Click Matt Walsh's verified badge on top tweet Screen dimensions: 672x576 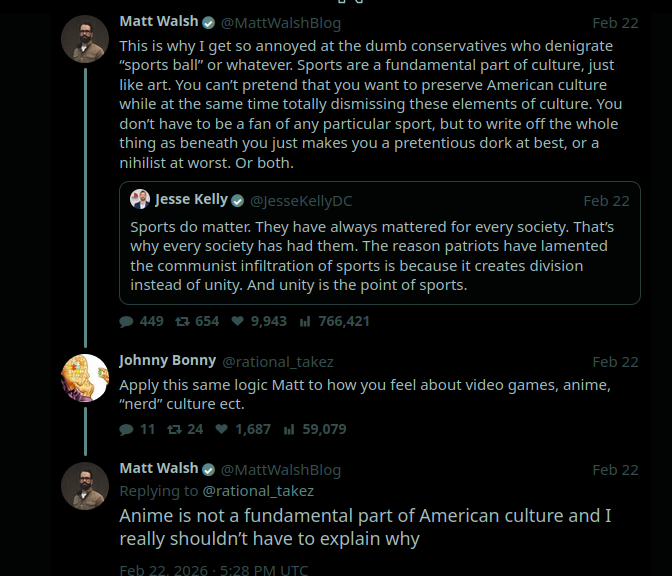(x=208, y=22)
